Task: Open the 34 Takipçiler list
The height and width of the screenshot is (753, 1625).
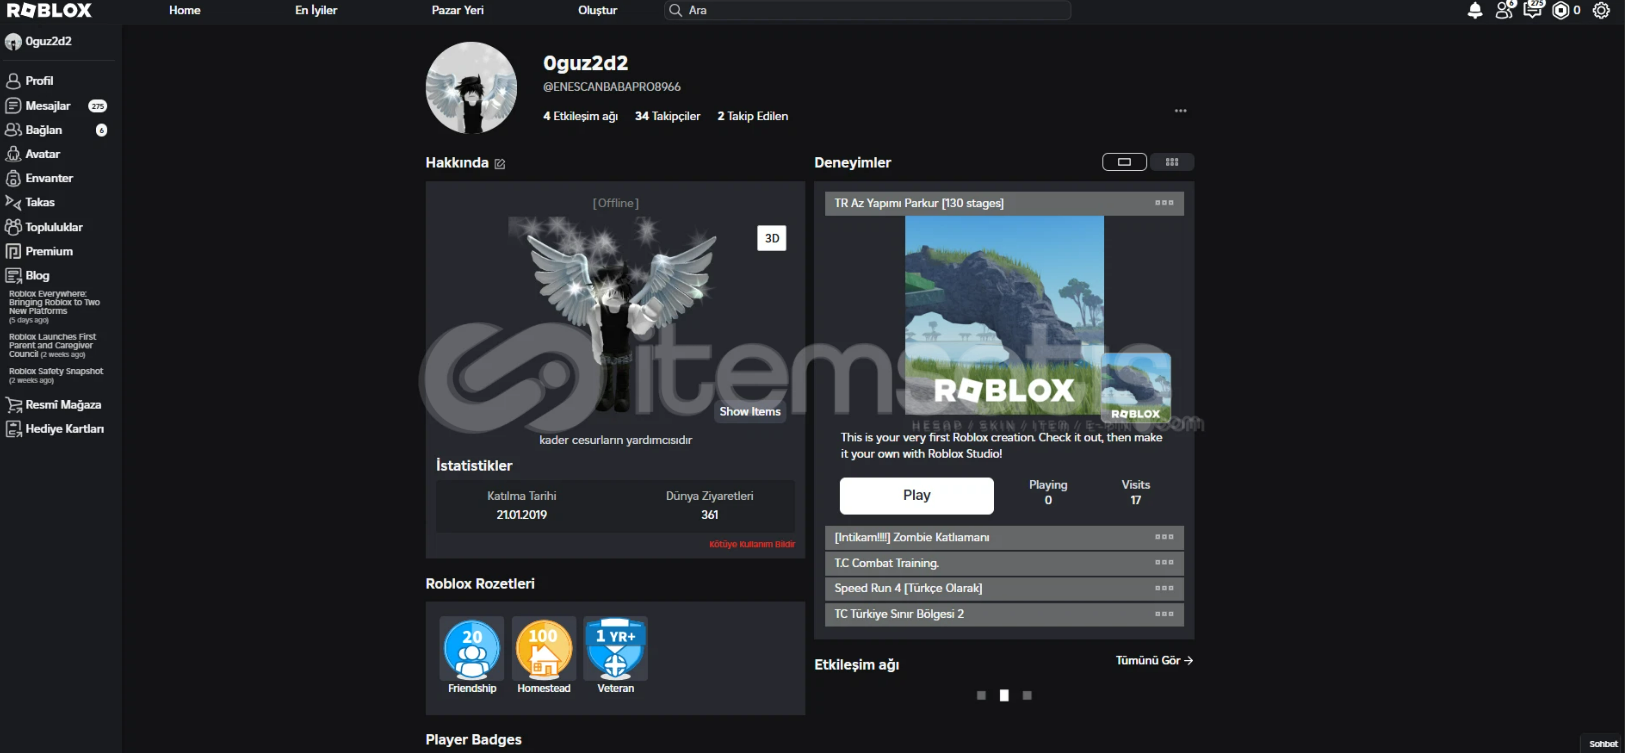Action: (668, 117)
